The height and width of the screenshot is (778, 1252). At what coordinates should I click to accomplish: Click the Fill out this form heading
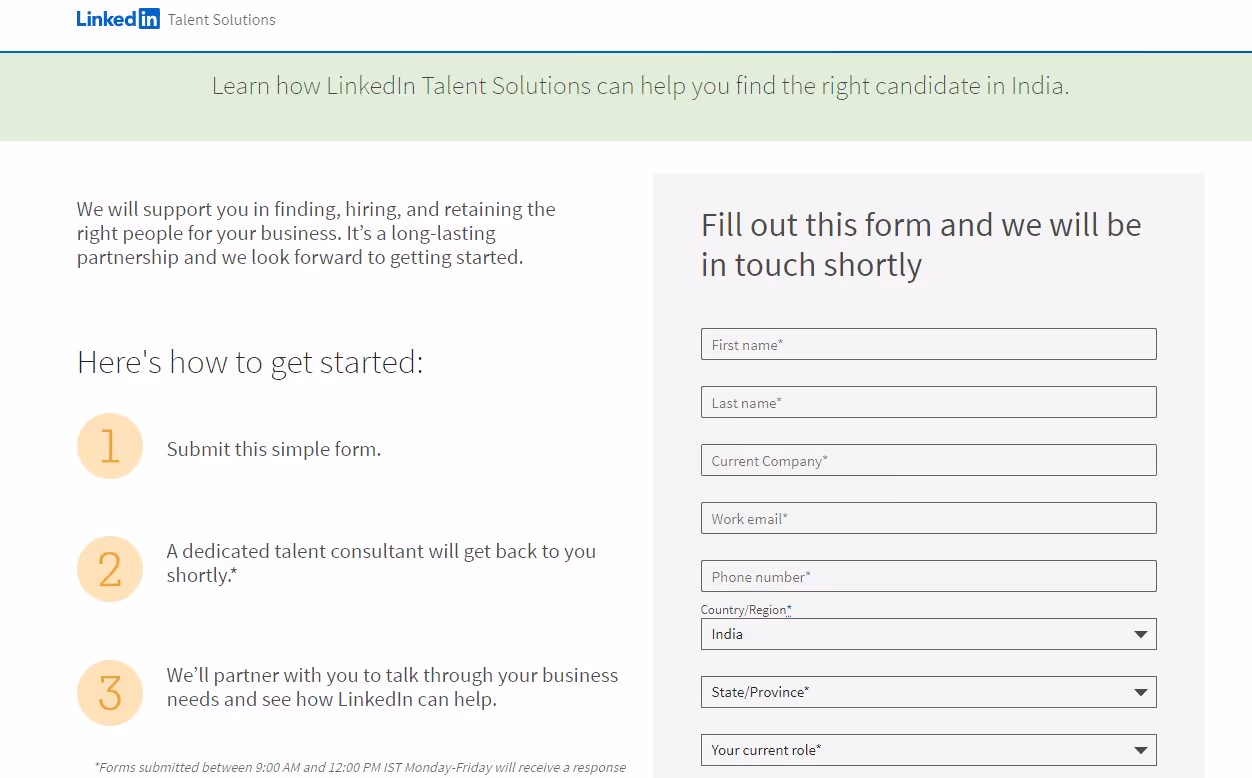click(920, 244)
